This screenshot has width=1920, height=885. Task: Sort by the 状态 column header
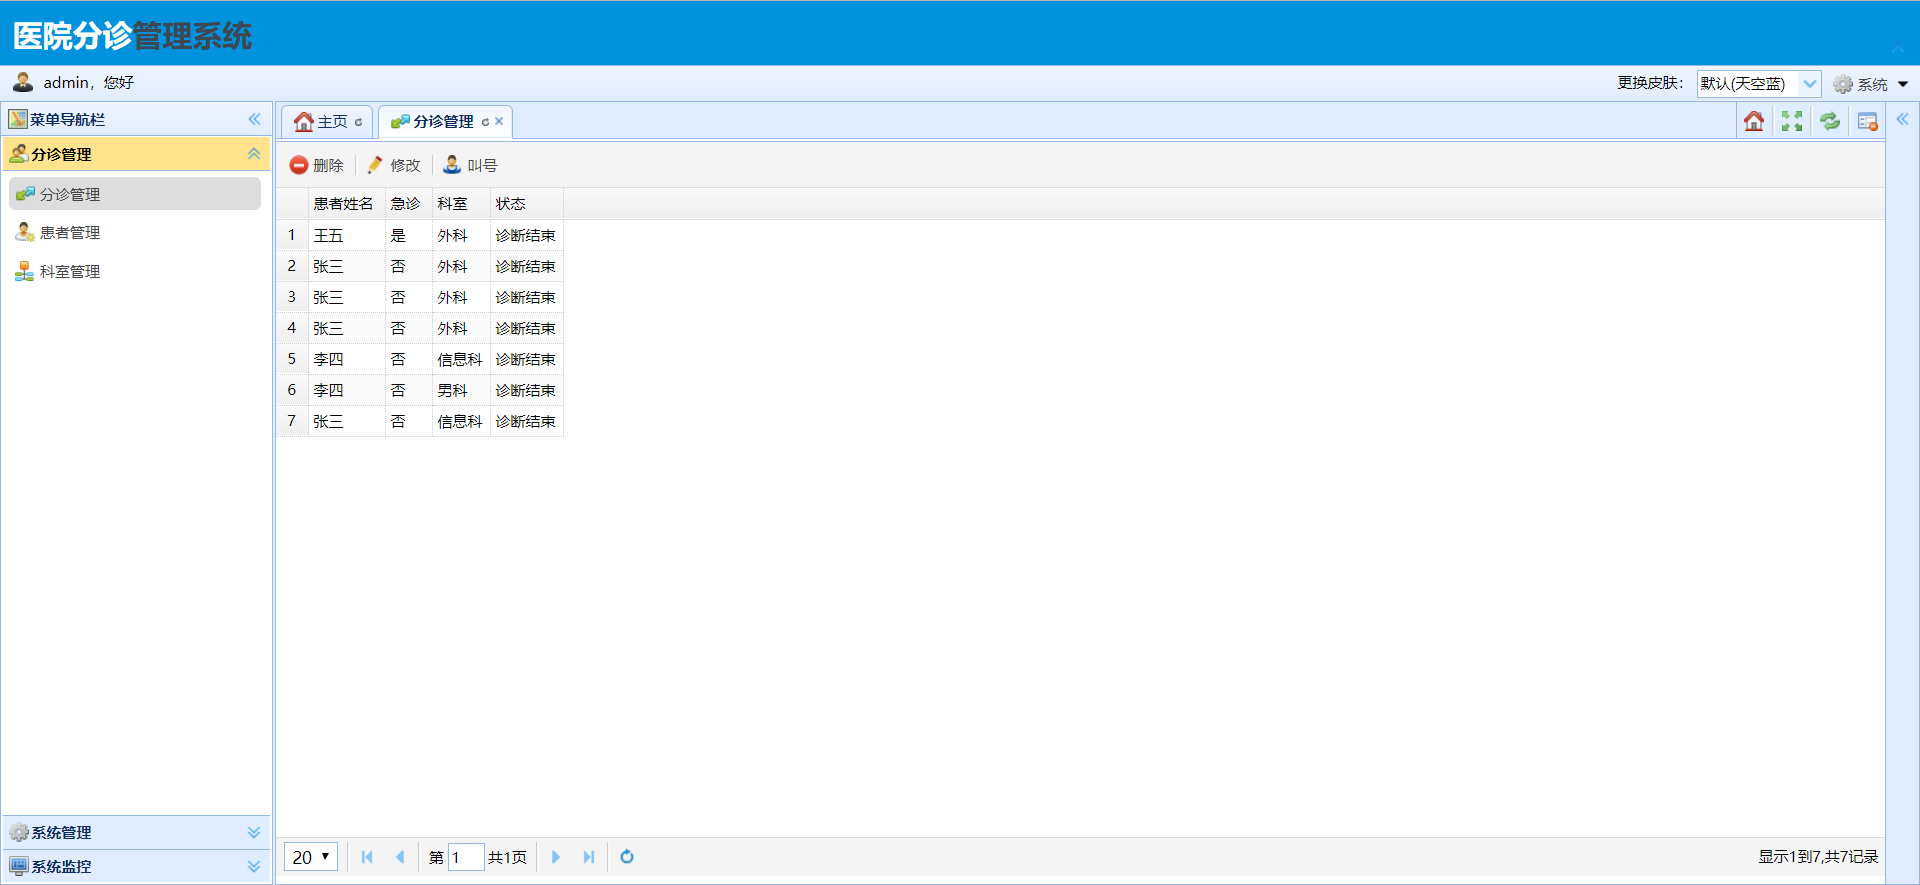click(x=527, y=204)
